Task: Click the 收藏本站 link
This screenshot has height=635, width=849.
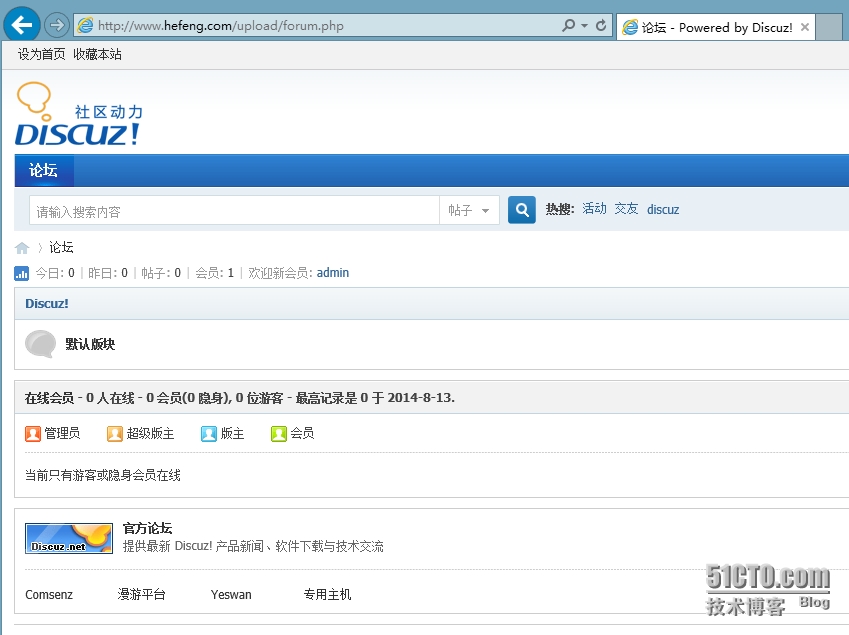Action: (x=97, y=54)
